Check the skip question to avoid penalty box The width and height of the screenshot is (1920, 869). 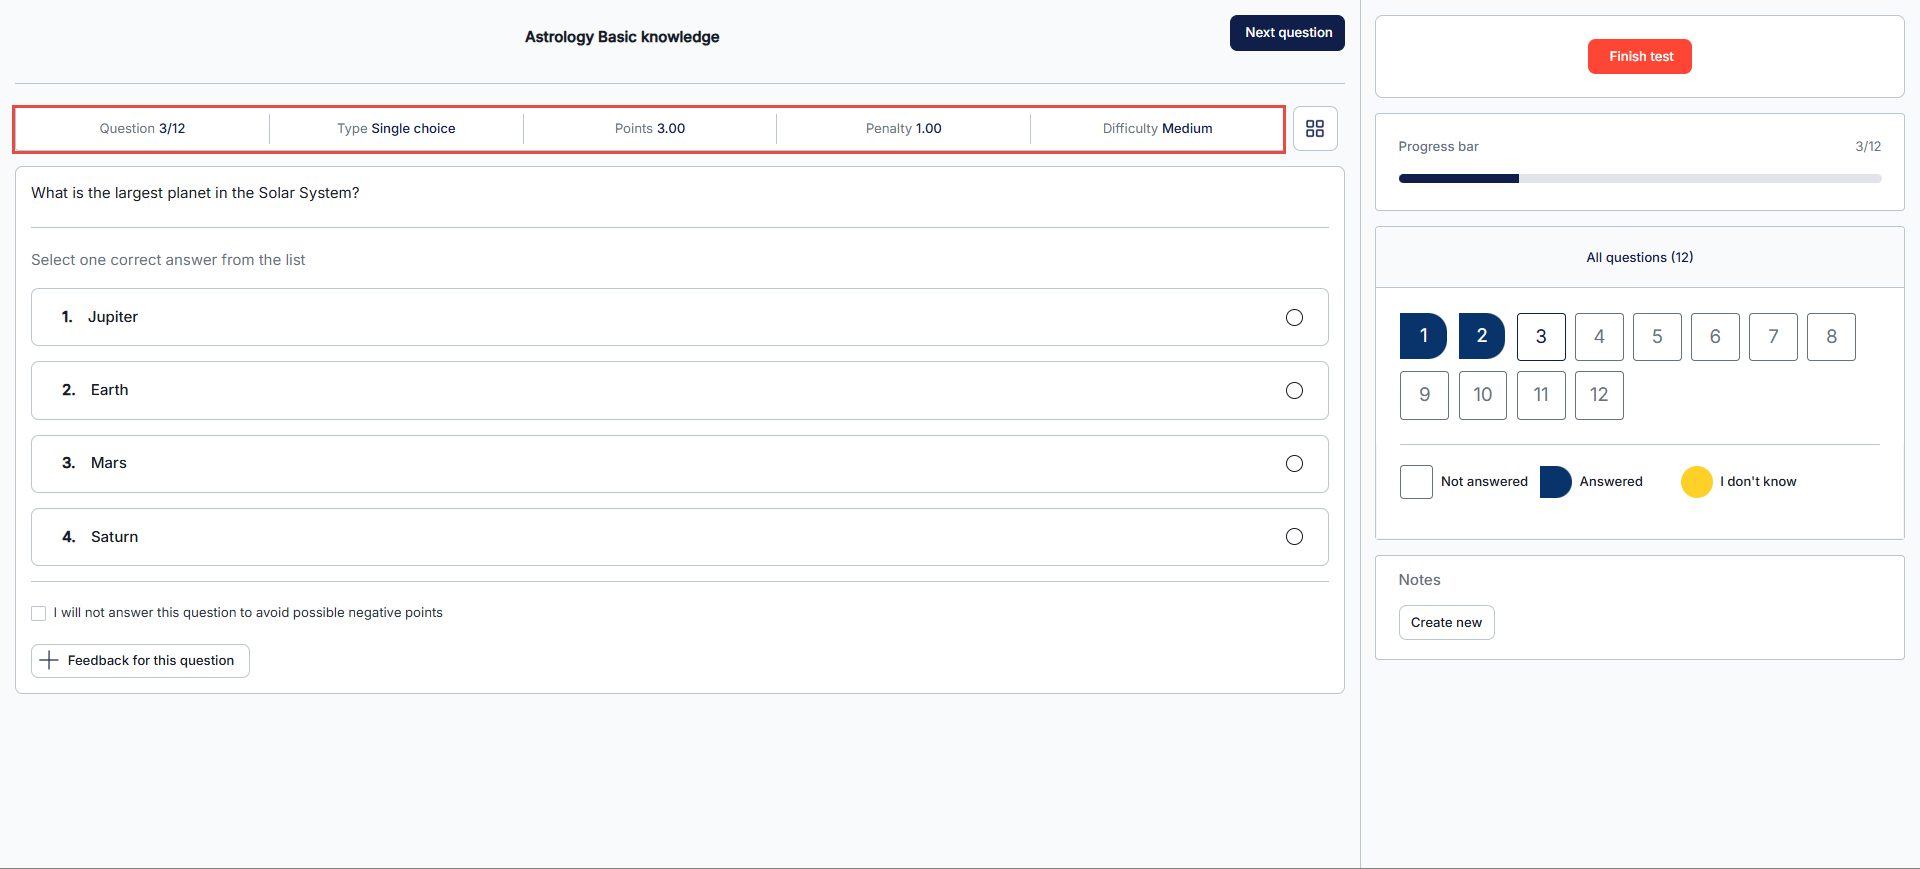click(39, 613)
